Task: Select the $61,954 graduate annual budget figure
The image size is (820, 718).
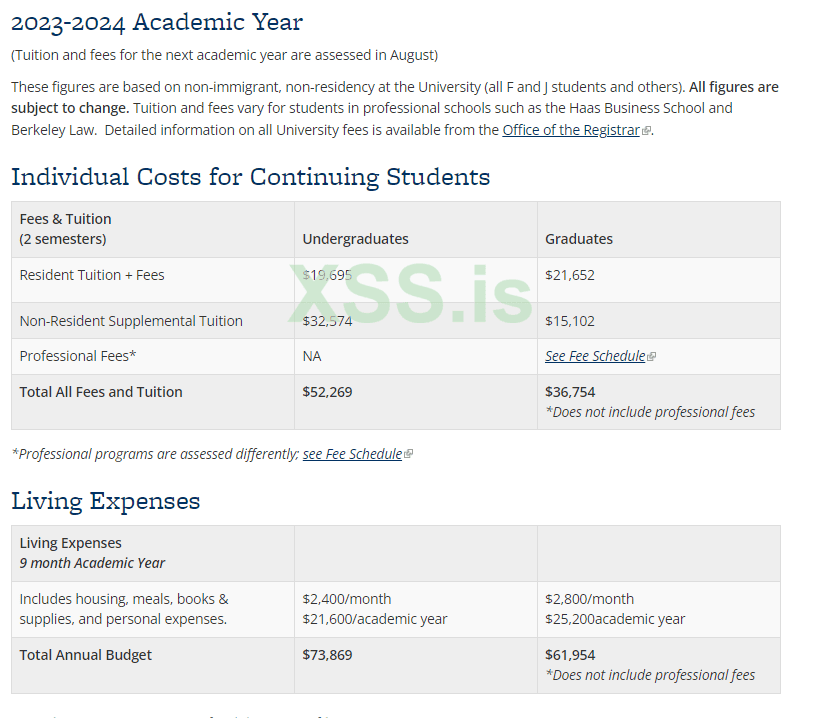Action: [570, 655]
